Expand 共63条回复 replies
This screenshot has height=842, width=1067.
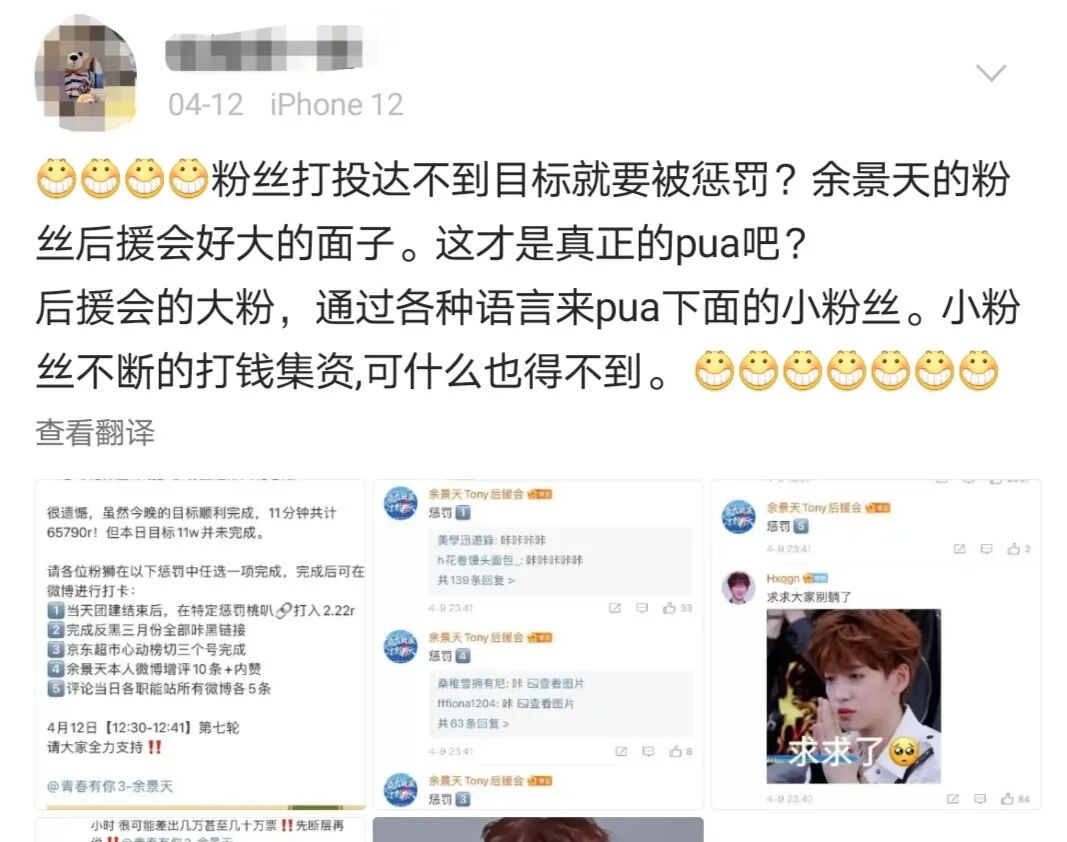point(473,724)
